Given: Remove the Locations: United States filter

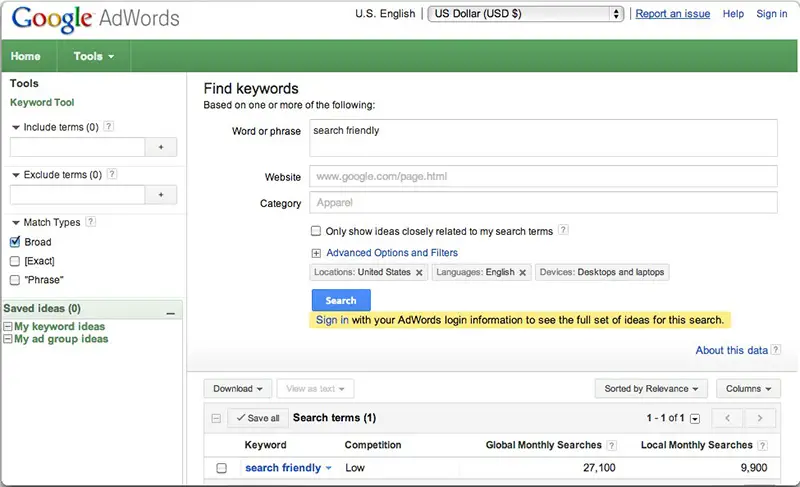Looking at the screenshot, I should pos(419,273).
